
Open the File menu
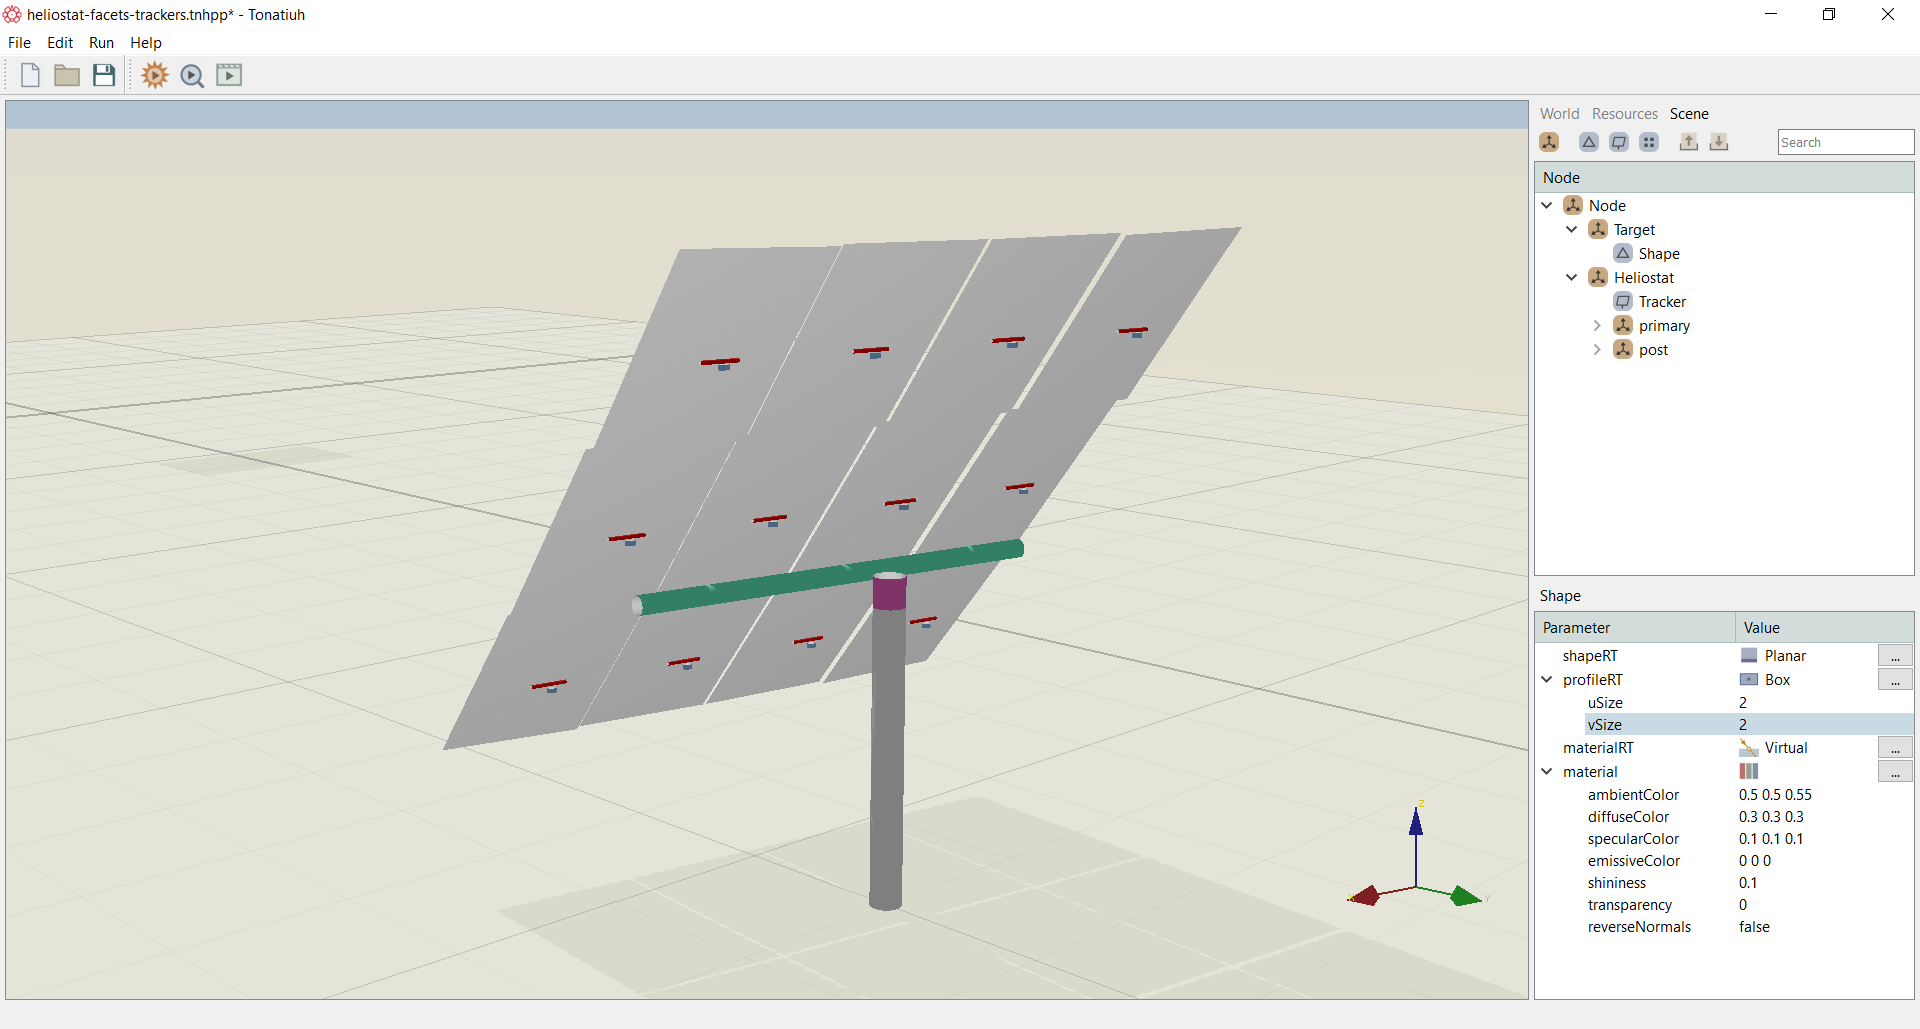(19, 43)
